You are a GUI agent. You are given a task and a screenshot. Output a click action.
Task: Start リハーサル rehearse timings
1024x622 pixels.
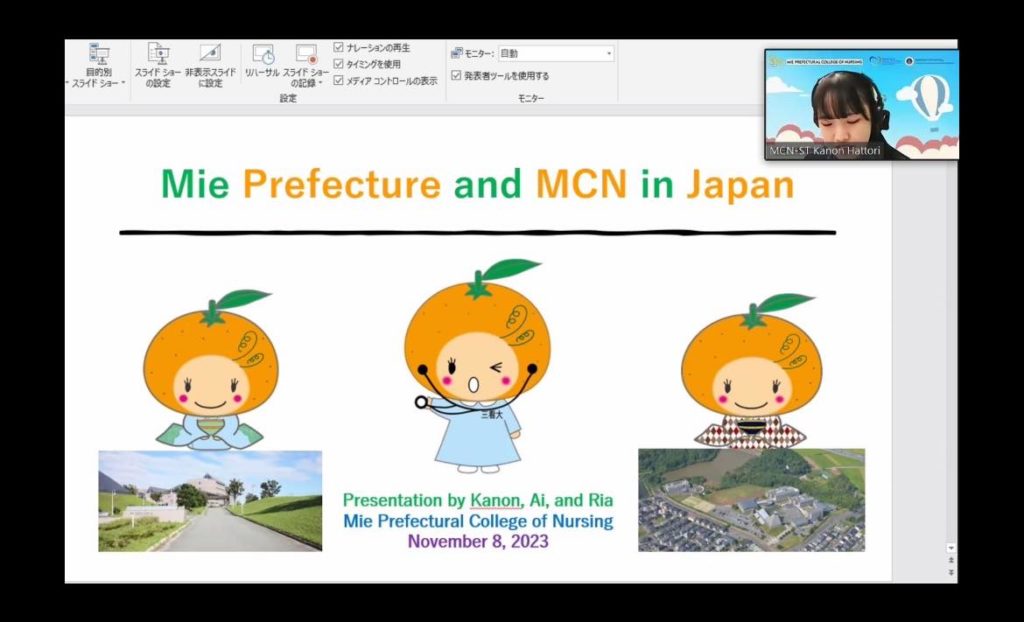click(263, 62)
